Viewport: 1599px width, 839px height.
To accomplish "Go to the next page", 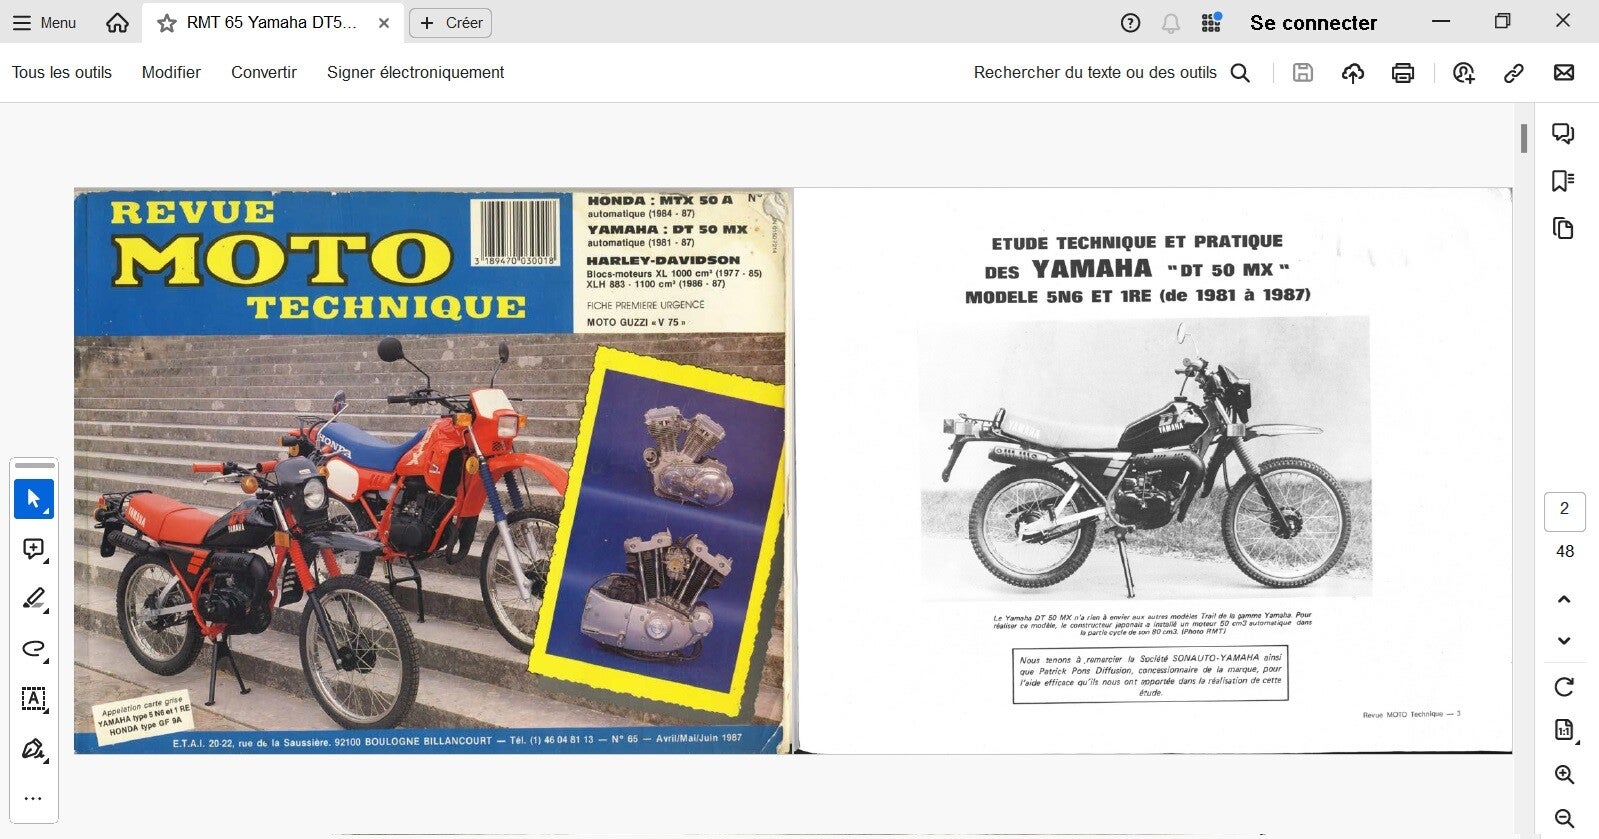I will (x=1564, y=641).
